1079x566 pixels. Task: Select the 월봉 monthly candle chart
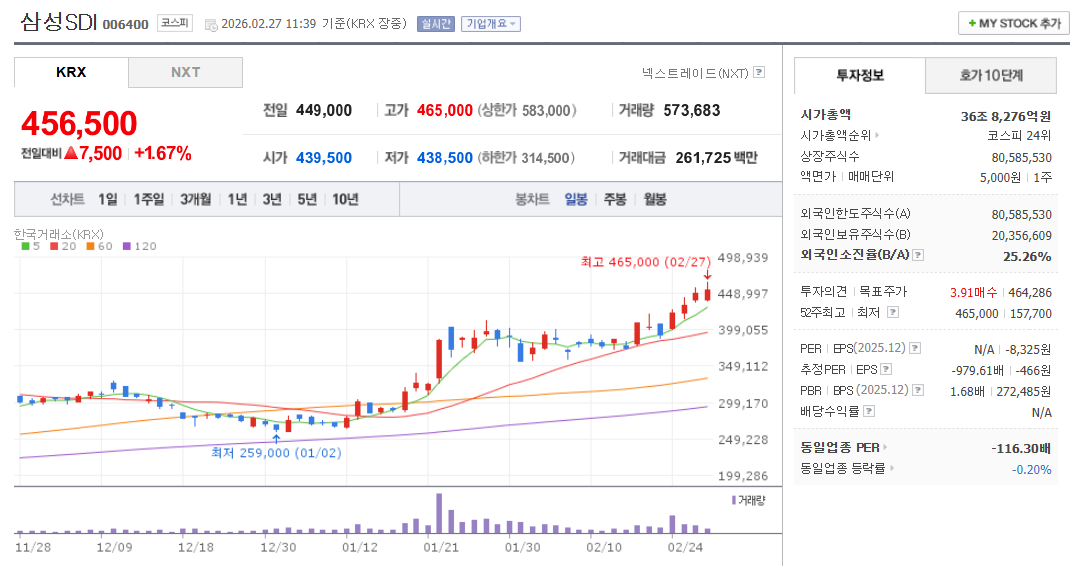(x=655, y=199)
